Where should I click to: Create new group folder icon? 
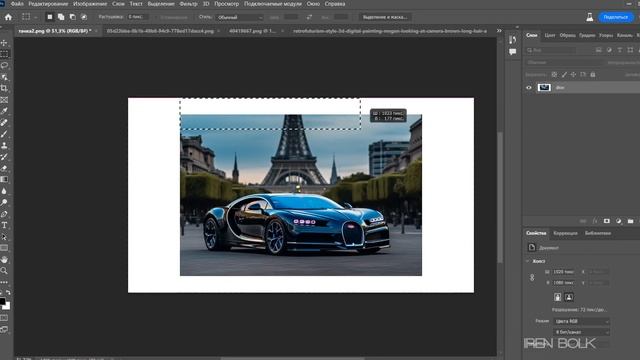pos(631,221)
